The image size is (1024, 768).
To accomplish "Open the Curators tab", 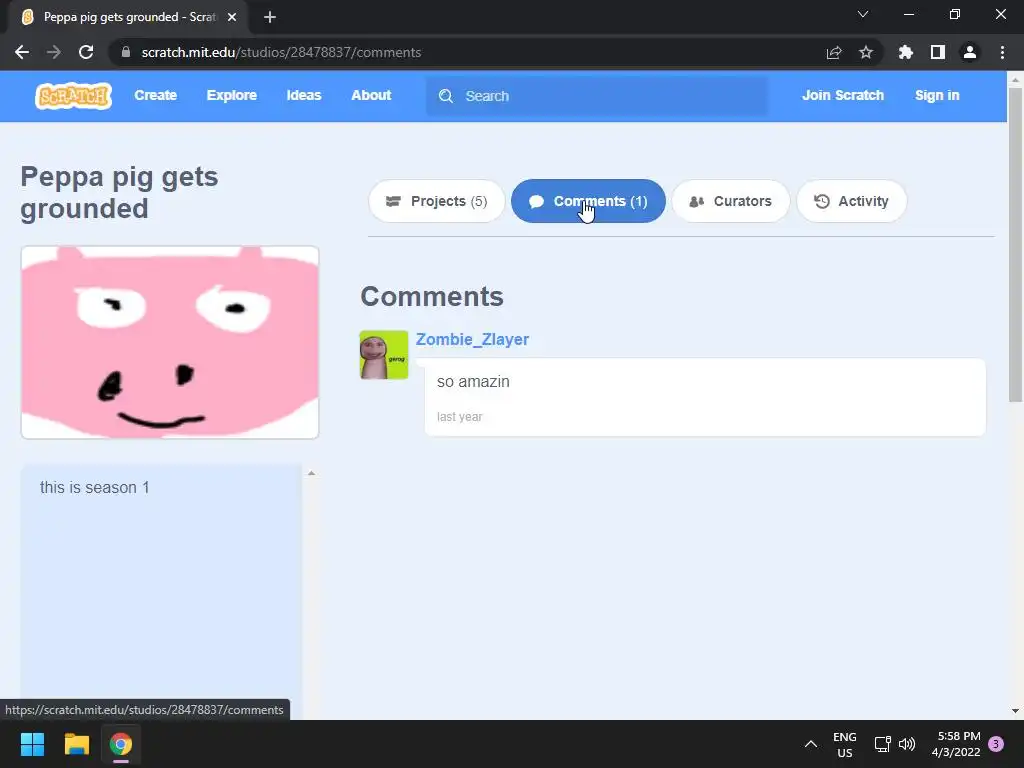I will coord(730,201).
